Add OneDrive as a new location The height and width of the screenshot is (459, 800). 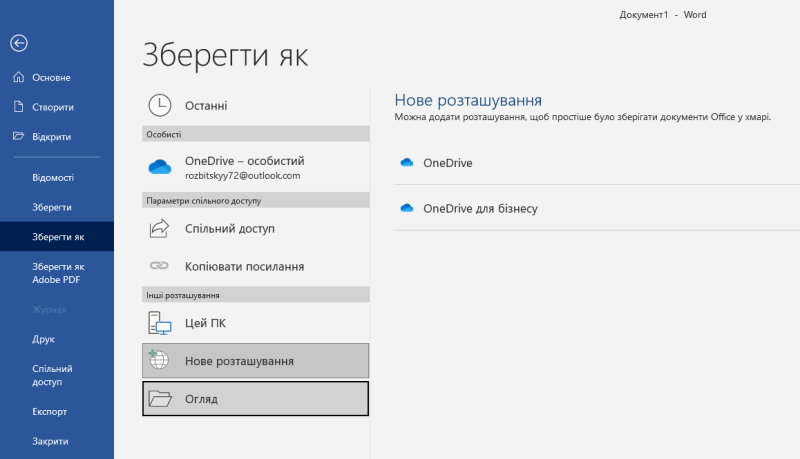tap(447, 162)
